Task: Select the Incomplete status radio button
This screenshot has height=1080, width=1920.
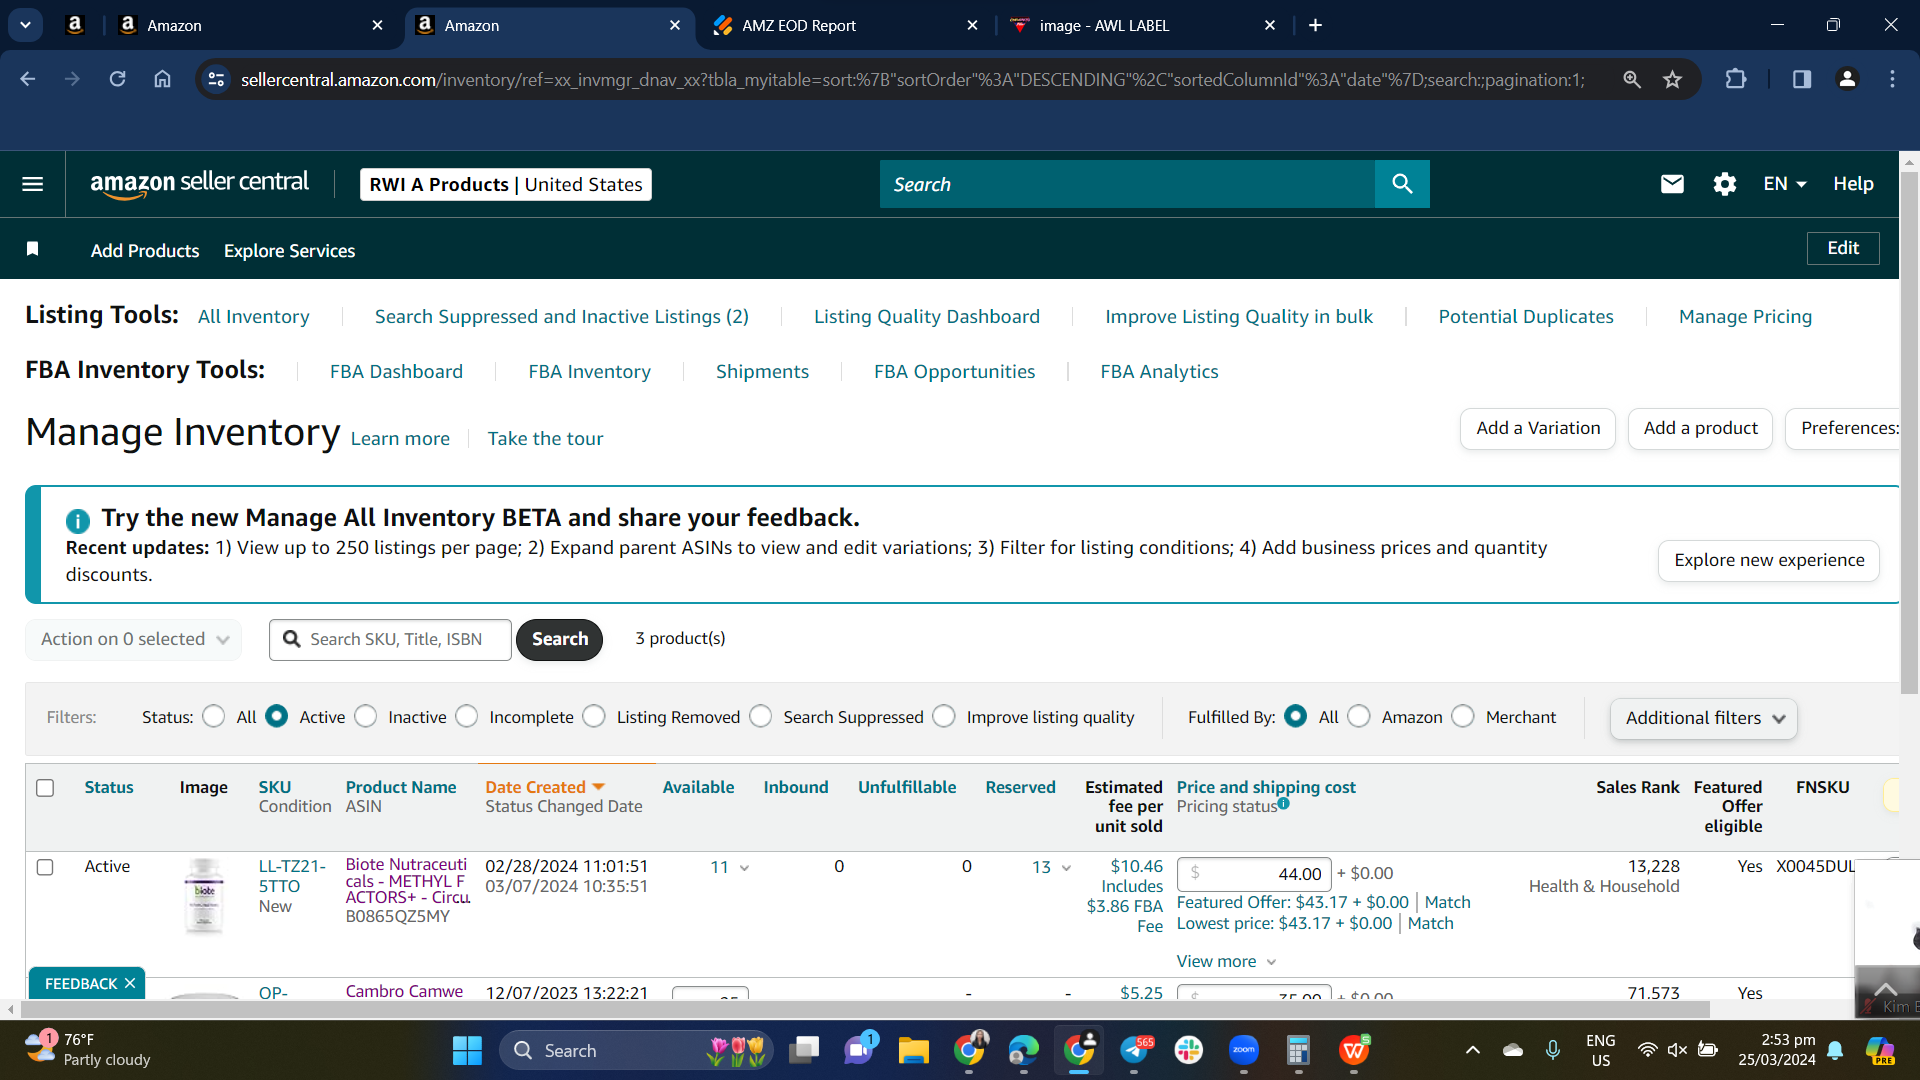Action: 467,717
